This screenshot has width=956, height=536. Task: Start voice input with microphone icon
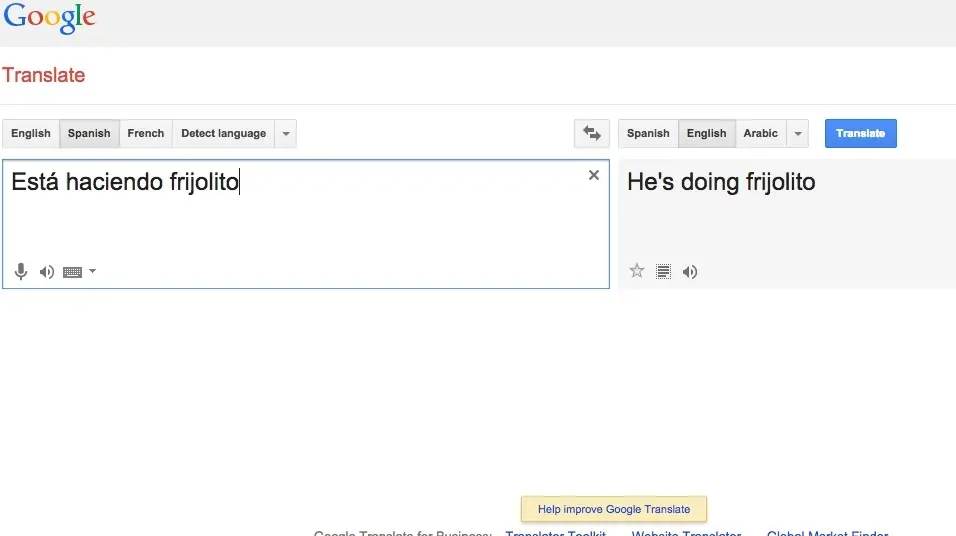(x=21, y=271)
